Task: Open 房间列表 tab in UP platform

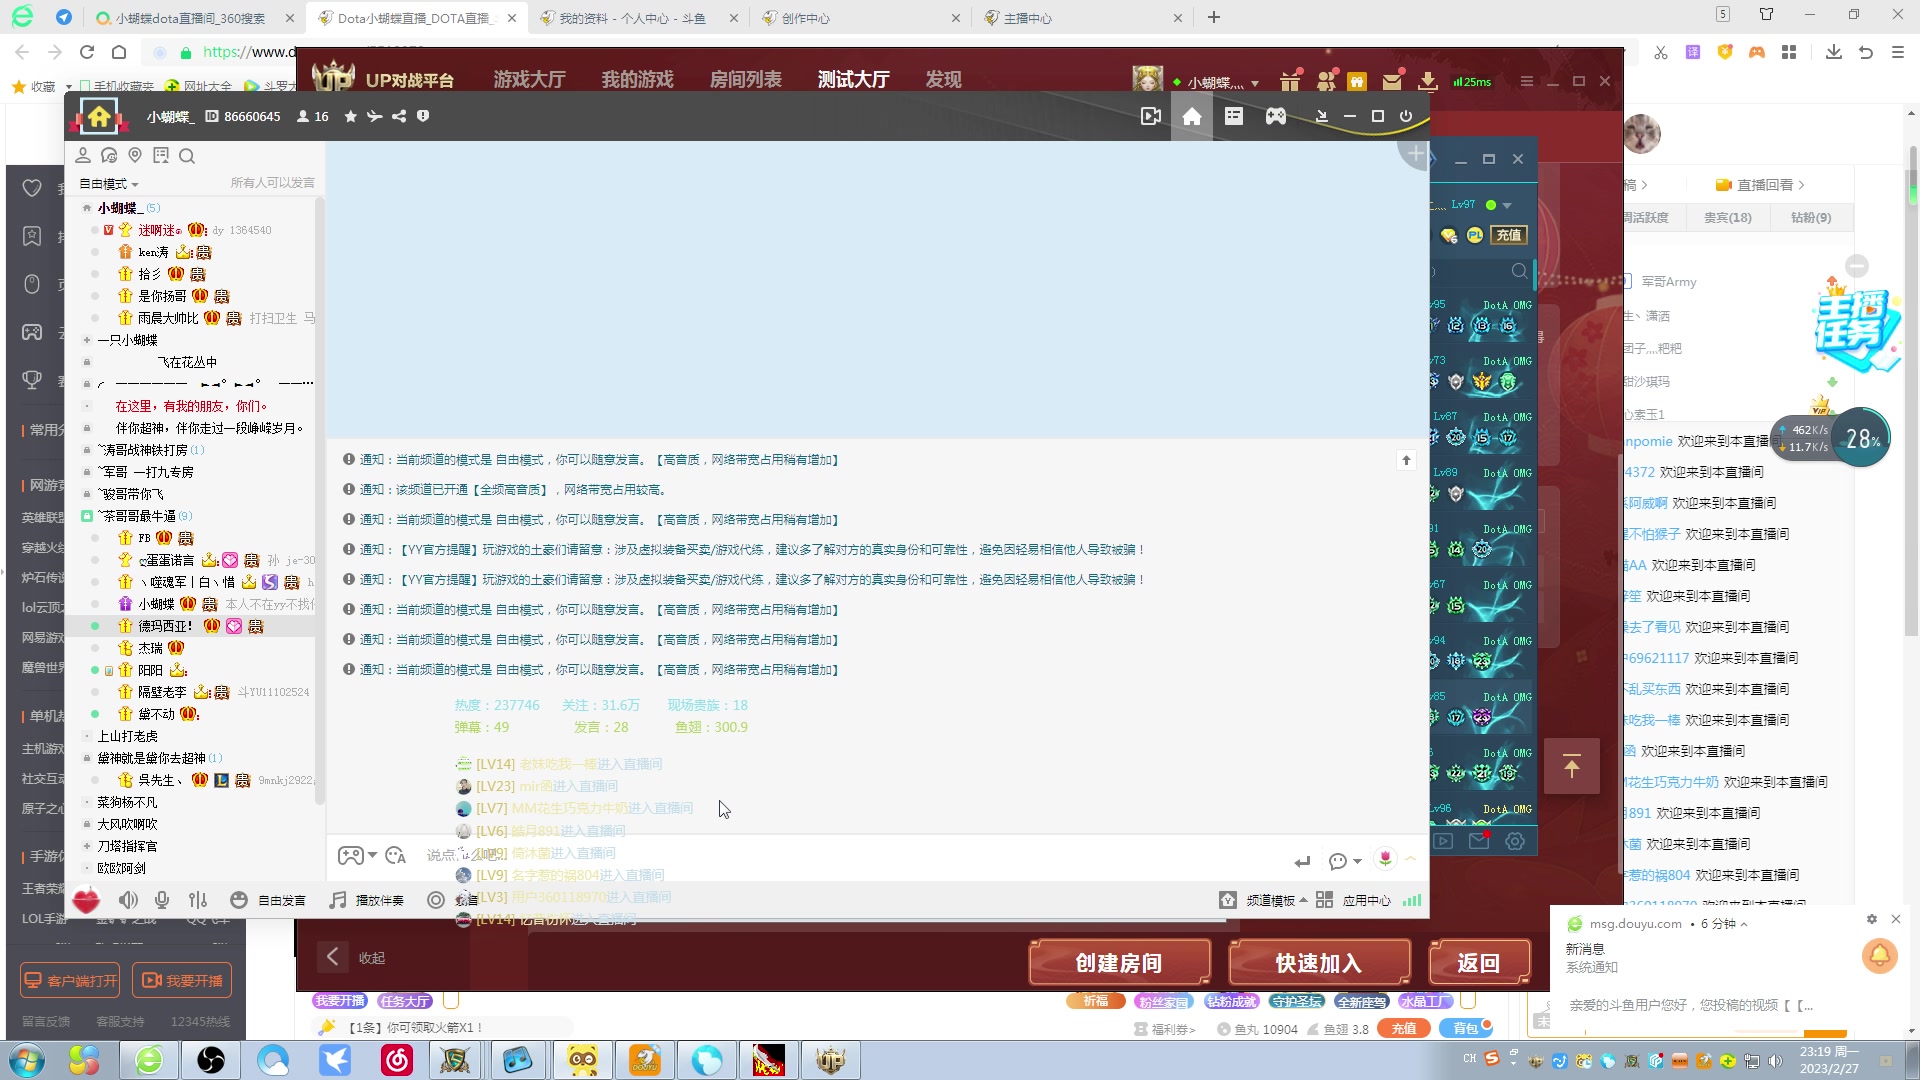Action: click(x=745, y=80)
